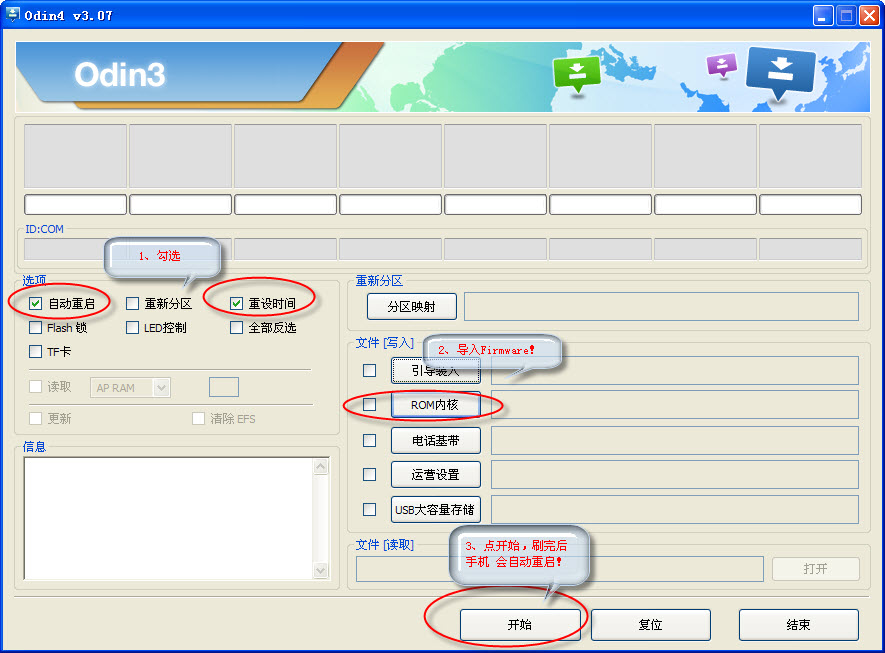The image size is (885, 653).
Task: Open the AP RAM dropdown
Action: click(x=130, y=388)
